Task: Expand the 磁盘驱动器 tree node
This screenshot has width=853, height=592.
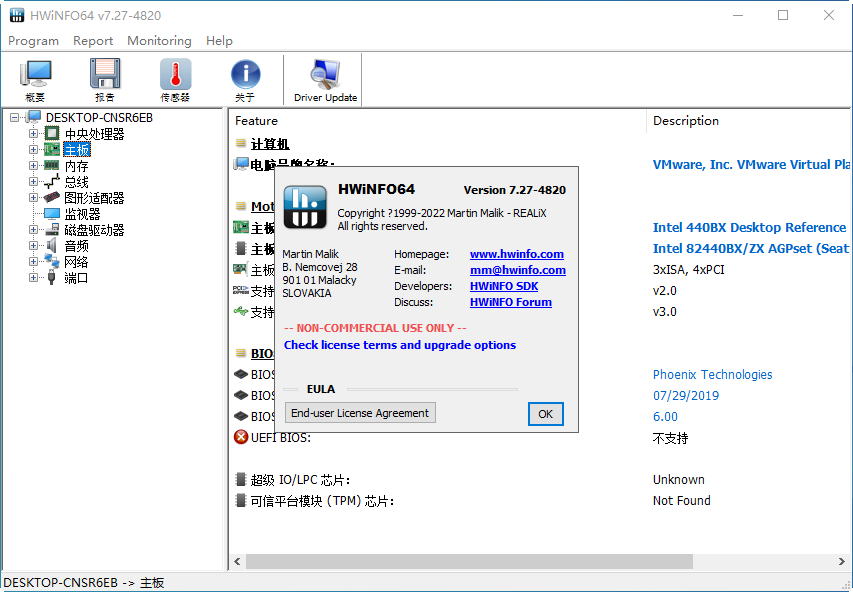Action: [33, 230]
